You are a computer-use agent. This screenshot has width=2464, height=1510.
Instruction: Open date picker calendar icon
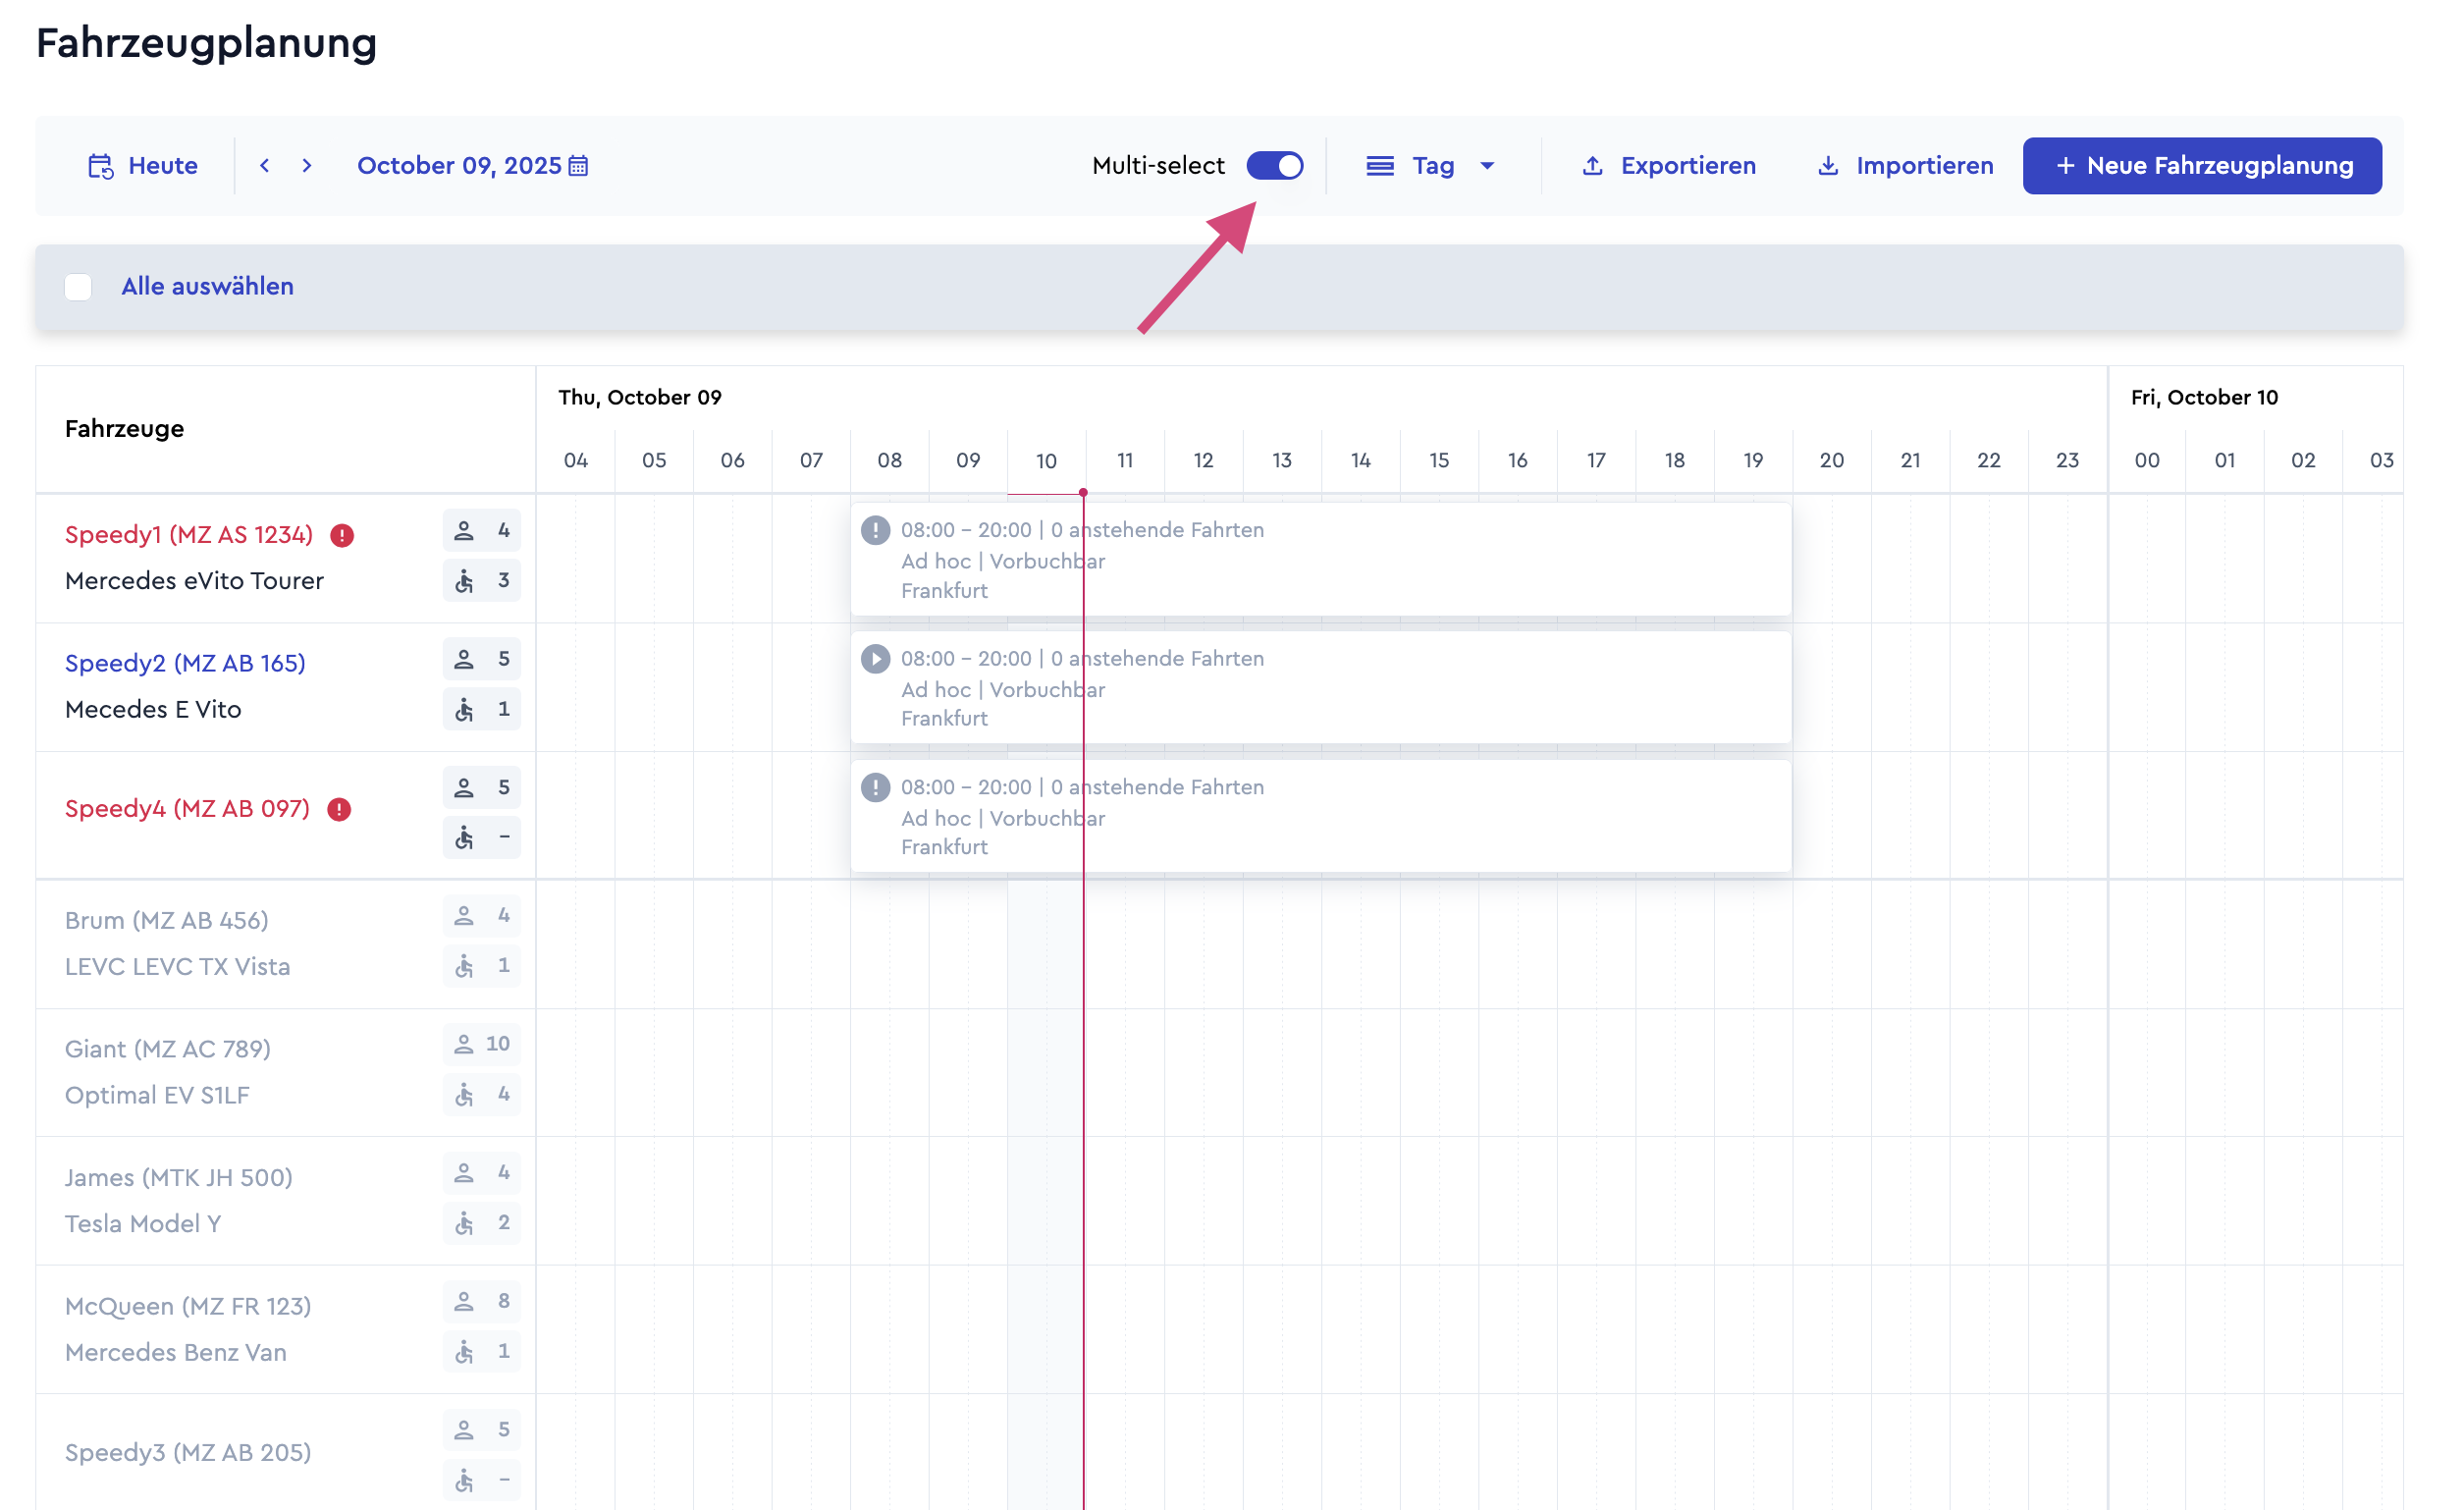[x=579, y=166]
